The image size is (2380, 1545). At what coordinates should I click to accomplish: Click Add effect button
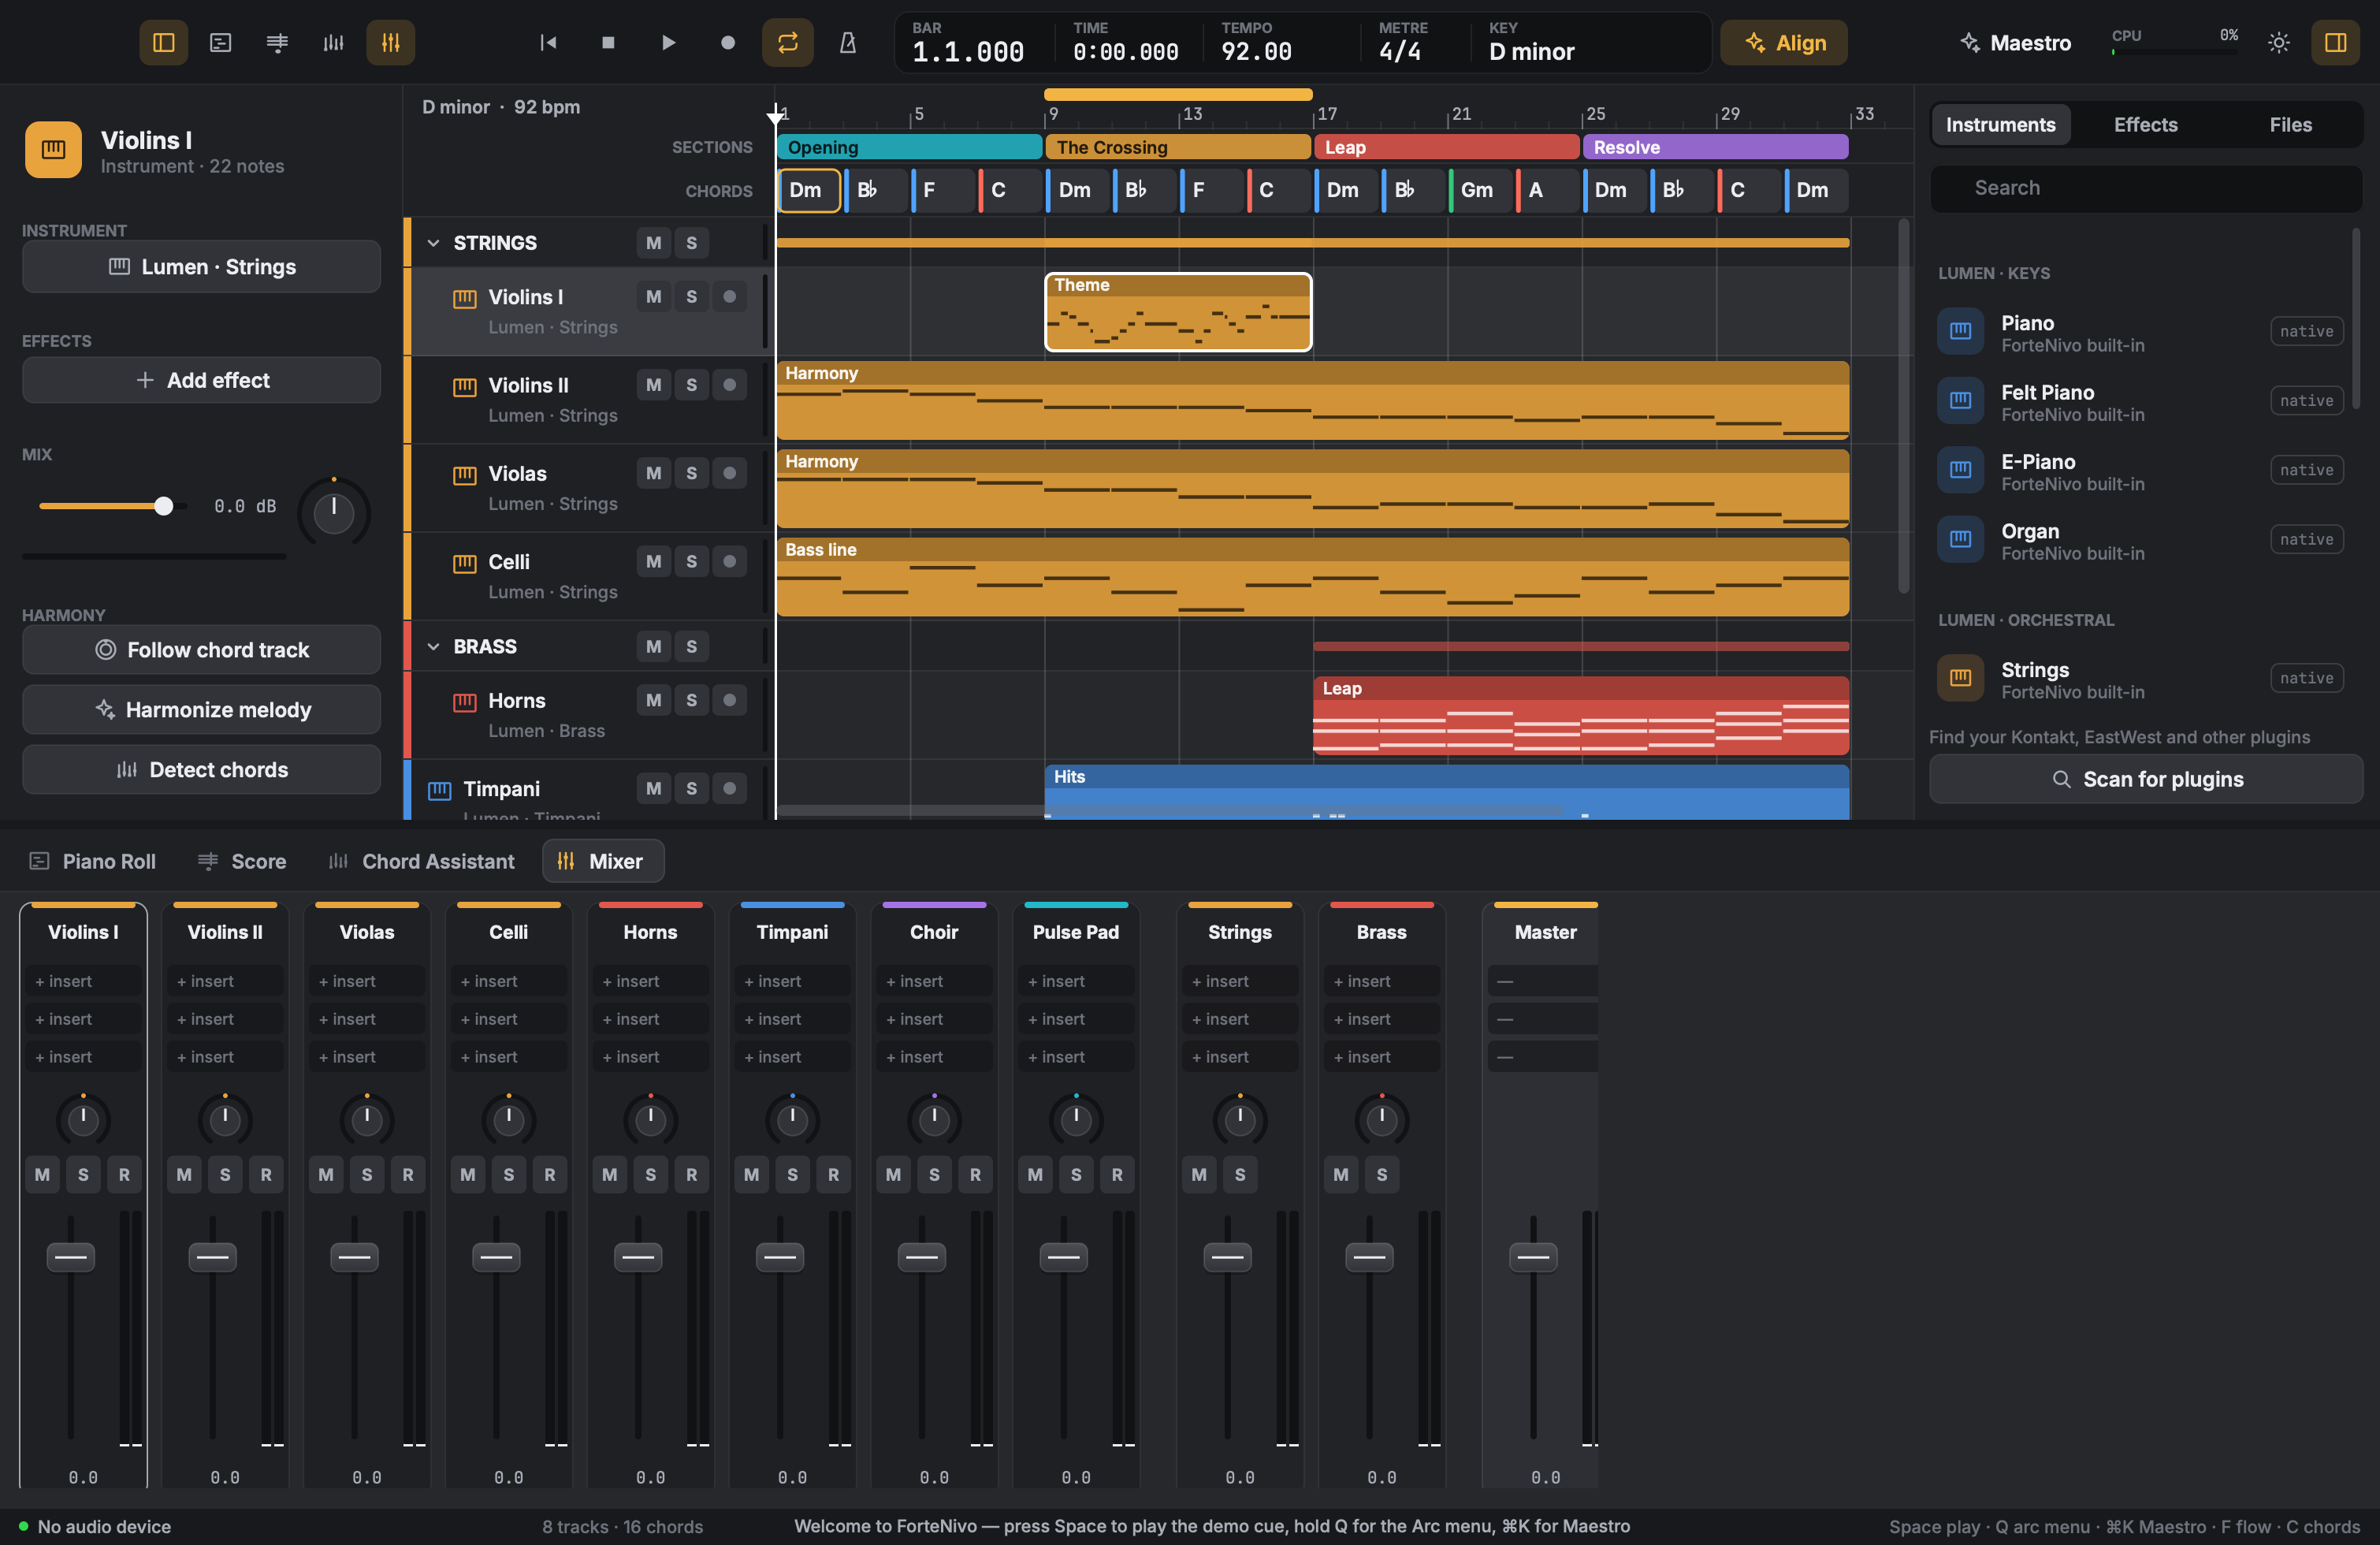pyautogui.click(x=202, y=380)
